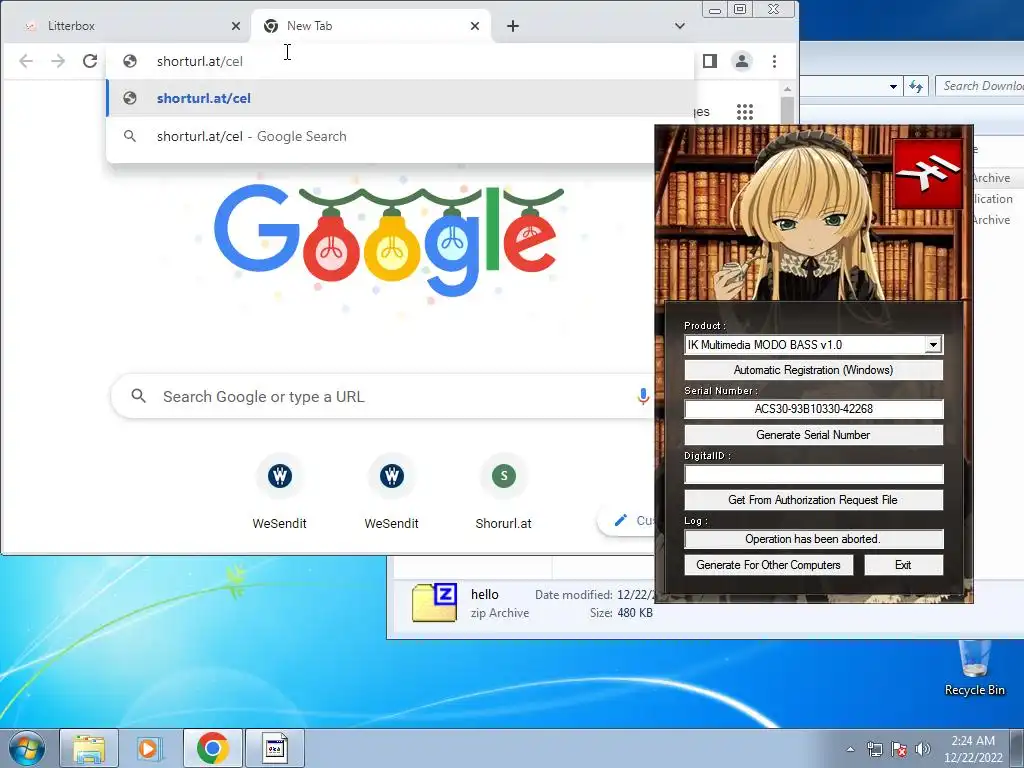Click Search Downloads box in Explorer

982,86
